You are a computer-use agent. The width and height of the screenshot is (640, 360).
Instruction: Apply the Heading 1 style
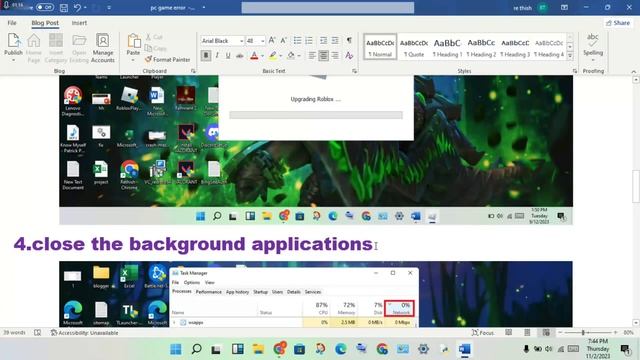click(x=447, y=47)
